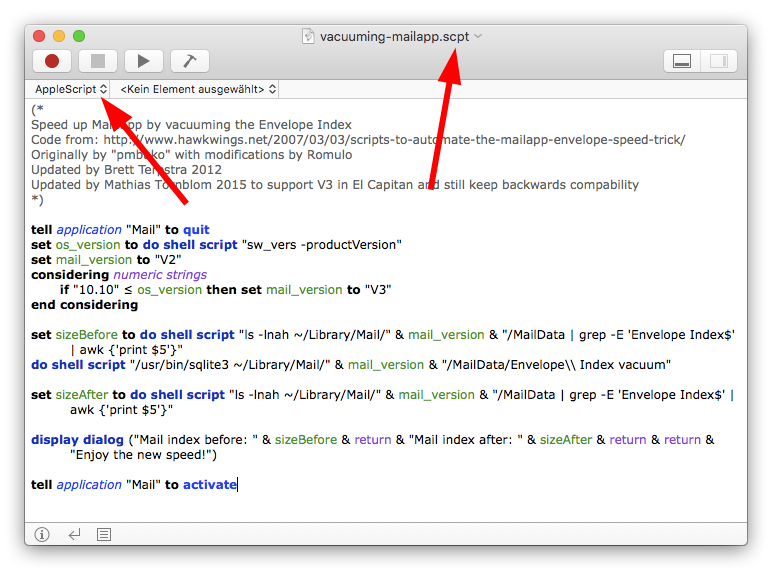This screenshot has height=570, width=772.
Task: Open the AppleScript language dropdown
Action: 70,89
